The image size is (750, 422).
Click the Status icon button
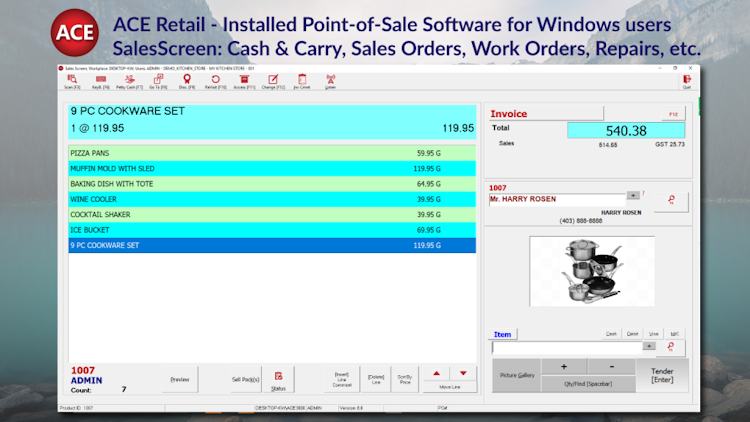[278, 380]
